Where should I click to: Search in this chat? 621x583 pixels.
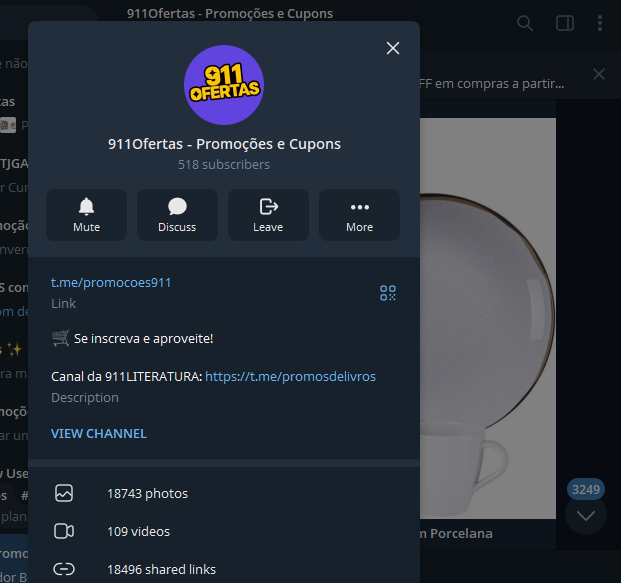[525, 23]
